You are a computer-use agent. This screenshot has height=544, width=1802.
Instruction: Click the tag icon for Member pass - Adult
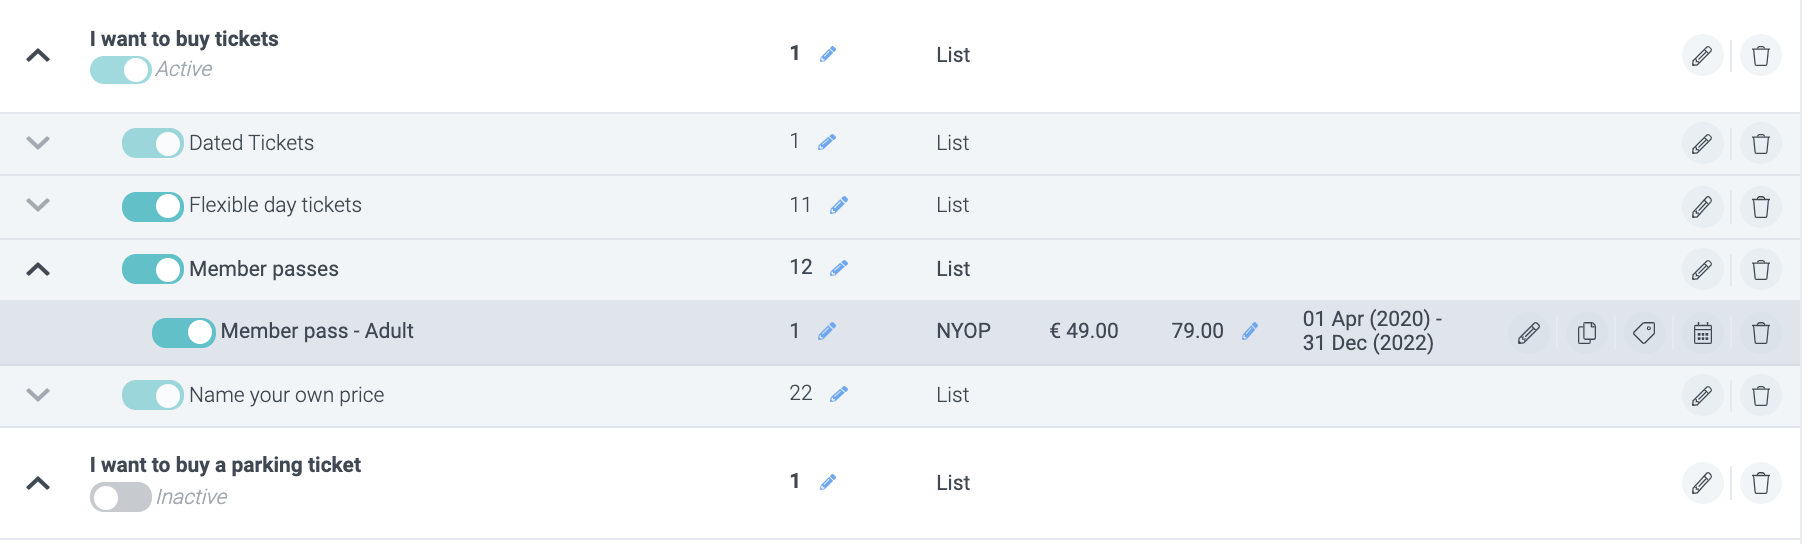click(1644, 333)
